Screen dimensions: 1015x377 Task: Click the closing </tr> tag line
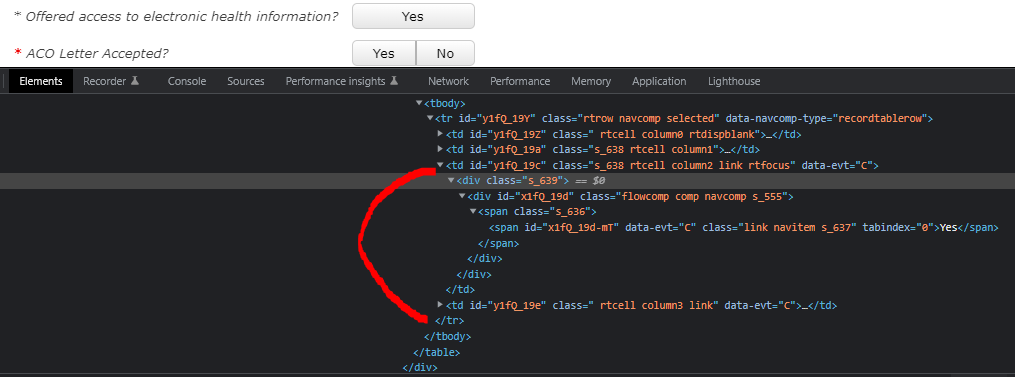point(450,320)
